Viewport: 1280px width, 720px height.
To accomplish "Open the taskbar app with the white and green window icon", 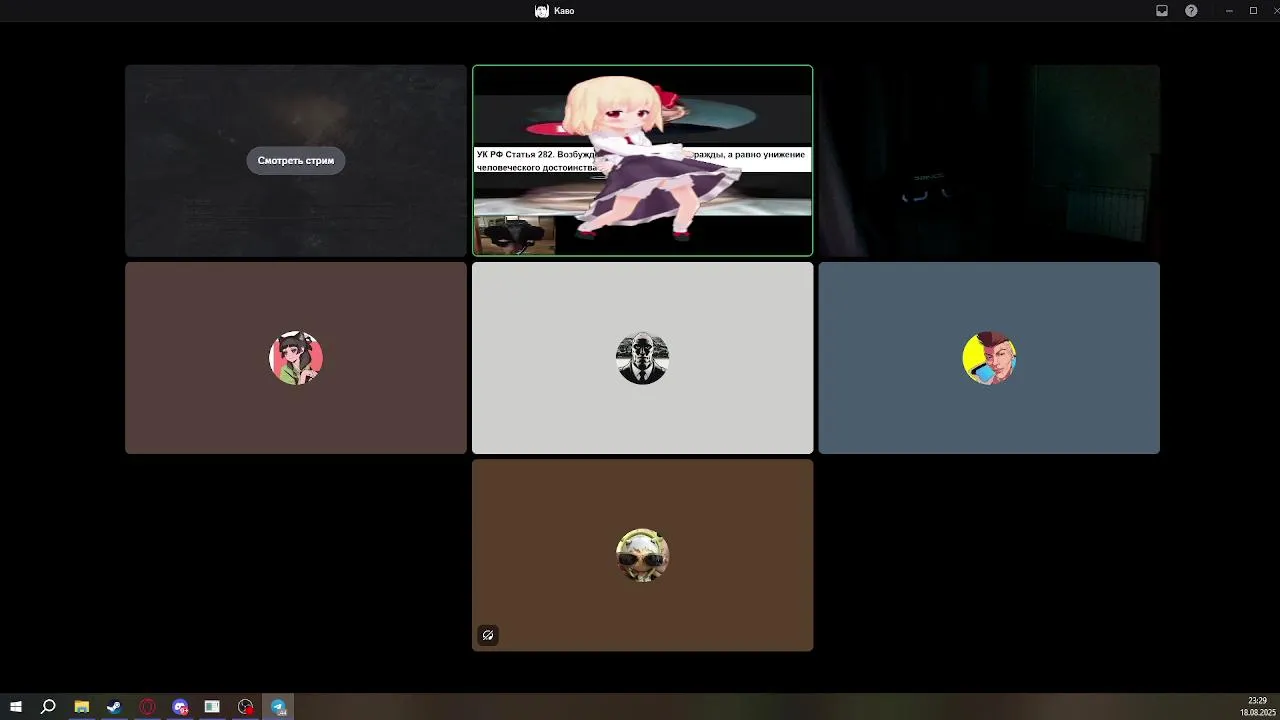I will 212,707.
